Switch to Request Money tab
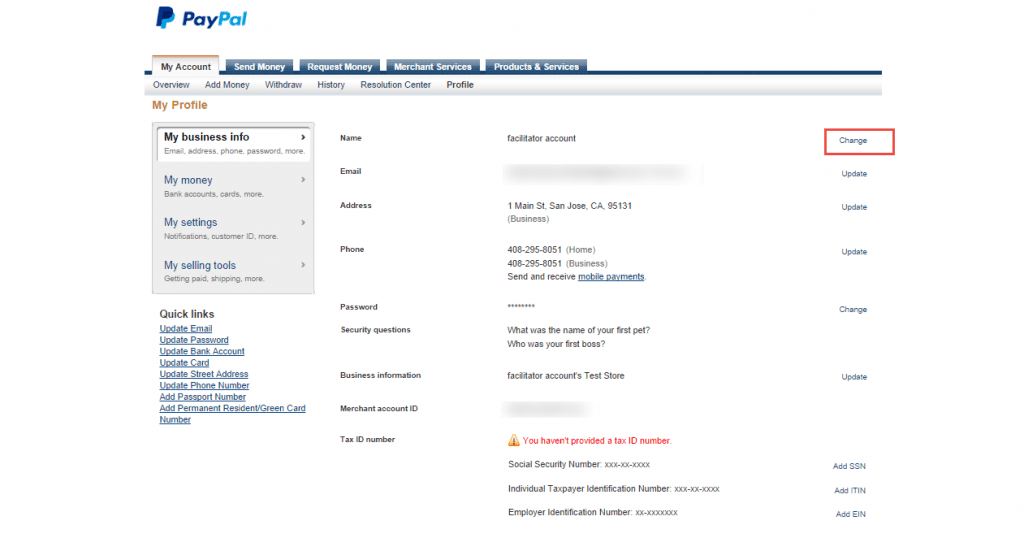The image size is (1024, 551). coord(340,67)
